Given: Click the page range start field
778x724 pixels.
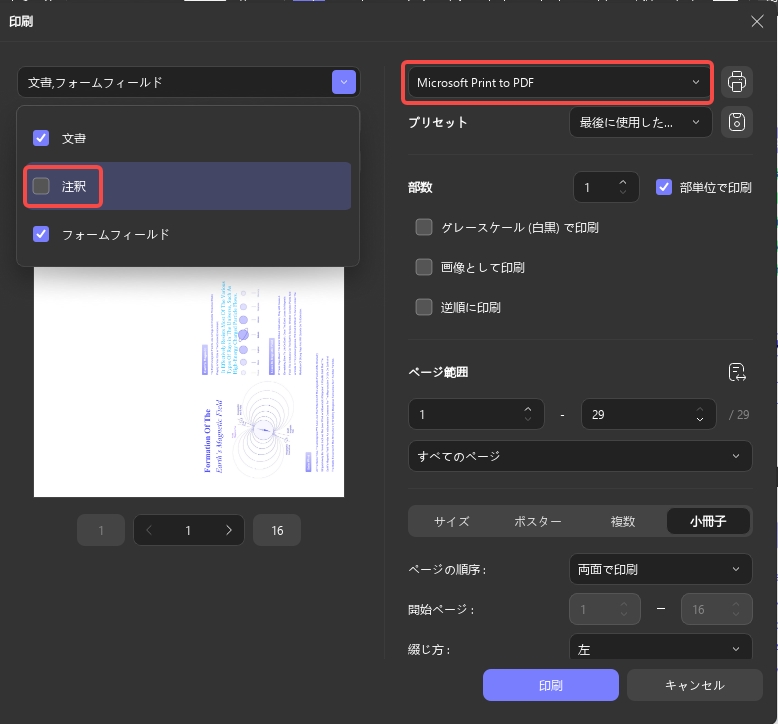Looking at the screenshot, I should [476, 414].
